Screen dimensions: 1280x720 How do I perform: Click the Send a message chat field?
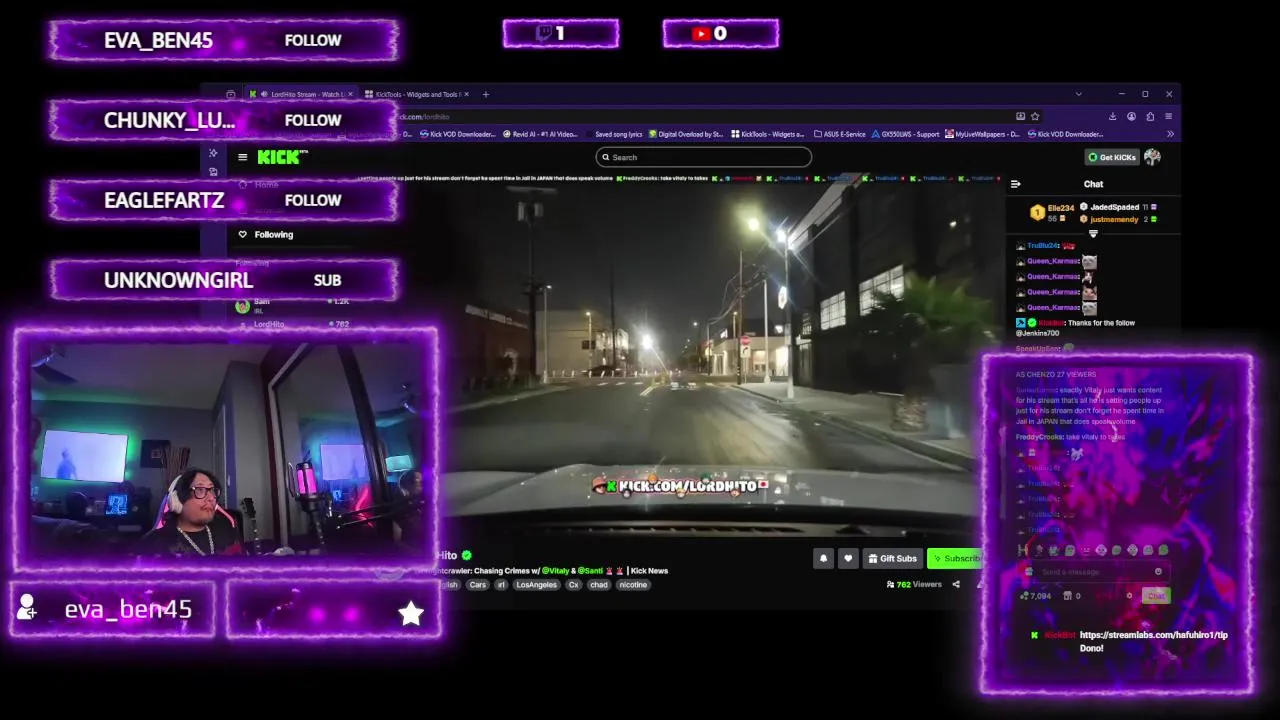(1095, 572)
